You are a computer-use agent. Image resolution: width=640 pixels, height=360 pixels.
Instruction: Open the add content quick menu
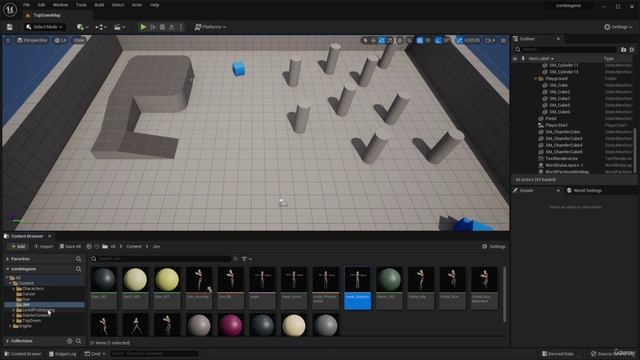[x=82, y=27]
